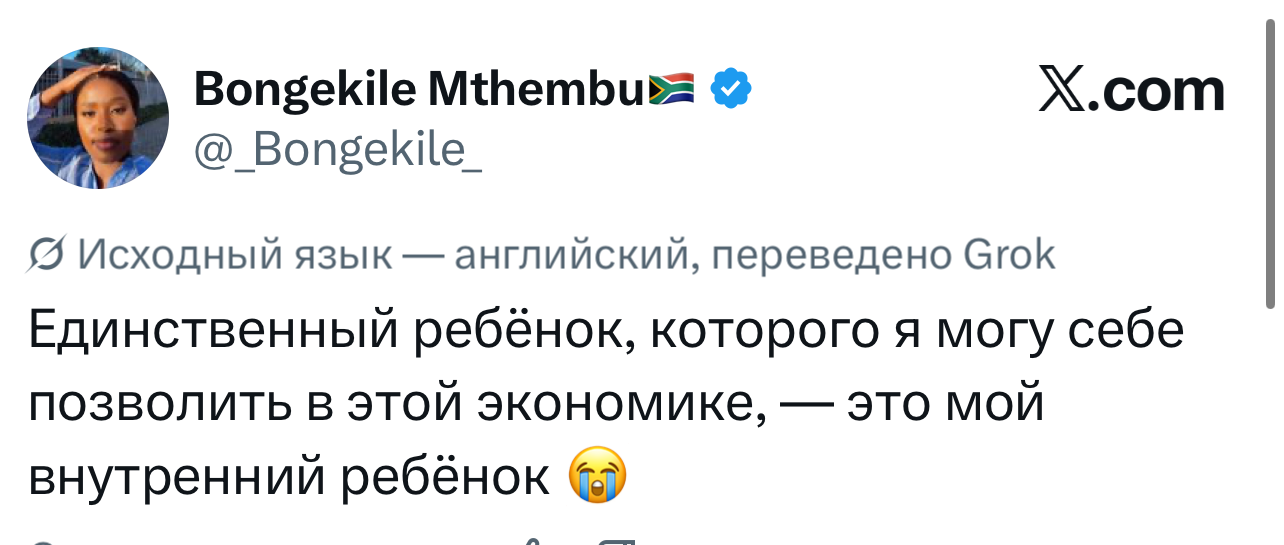Click the words "это мой" in the post

tap(944, 403)
